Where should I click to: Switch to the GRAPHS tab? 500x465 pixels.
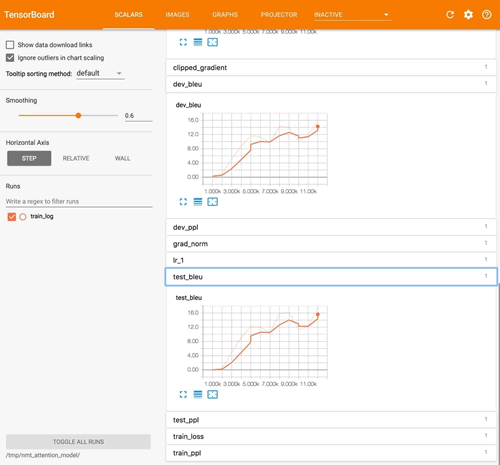click(x=225, y=15)
